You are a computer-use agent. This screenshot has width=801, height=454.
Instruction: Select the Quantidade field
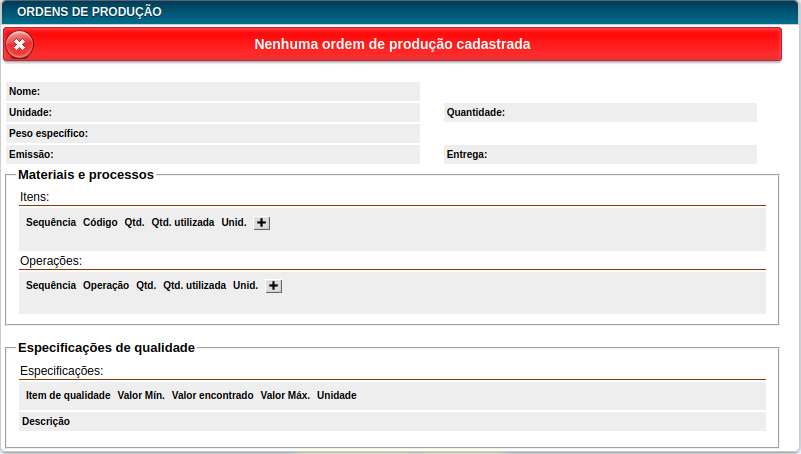(600, 112)
